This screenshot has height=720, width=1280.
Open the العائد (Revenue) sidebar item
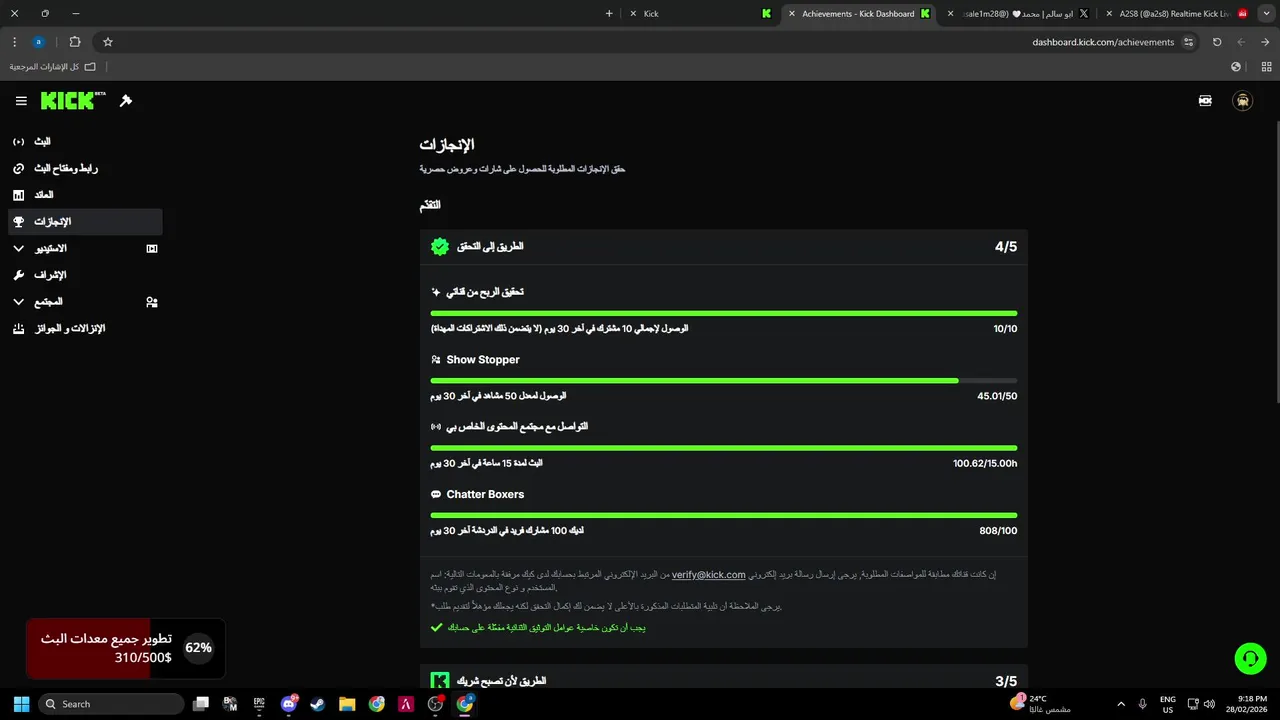click(x=43, y=195)
